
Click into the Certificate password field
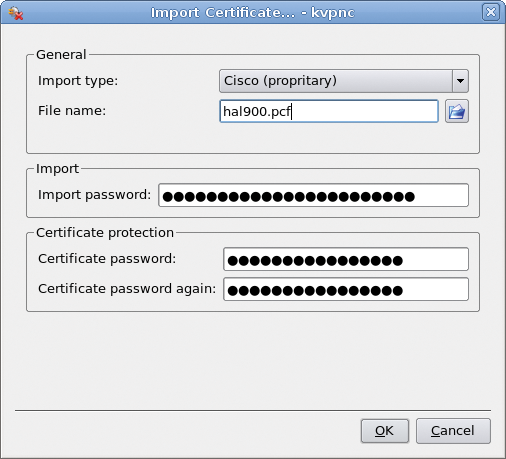pyautogui.click(x=346, y=259)
